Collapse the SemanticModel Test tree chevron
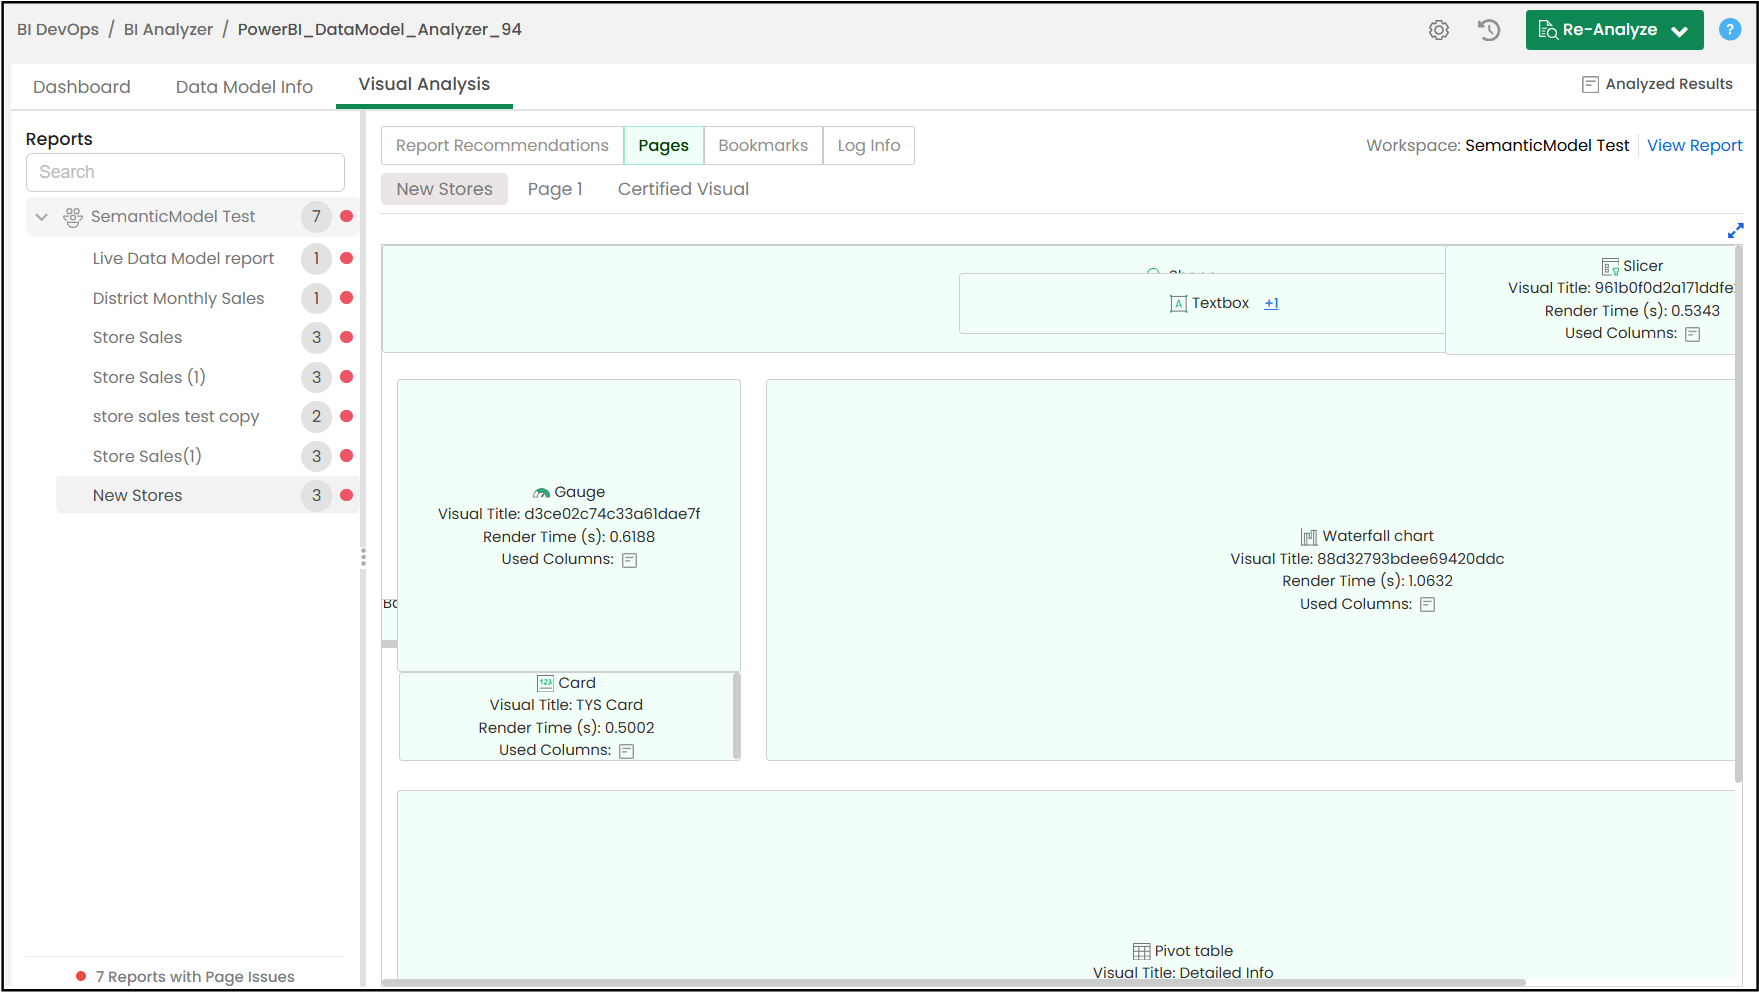This screenshot has width=1759, height=992. 42,217
